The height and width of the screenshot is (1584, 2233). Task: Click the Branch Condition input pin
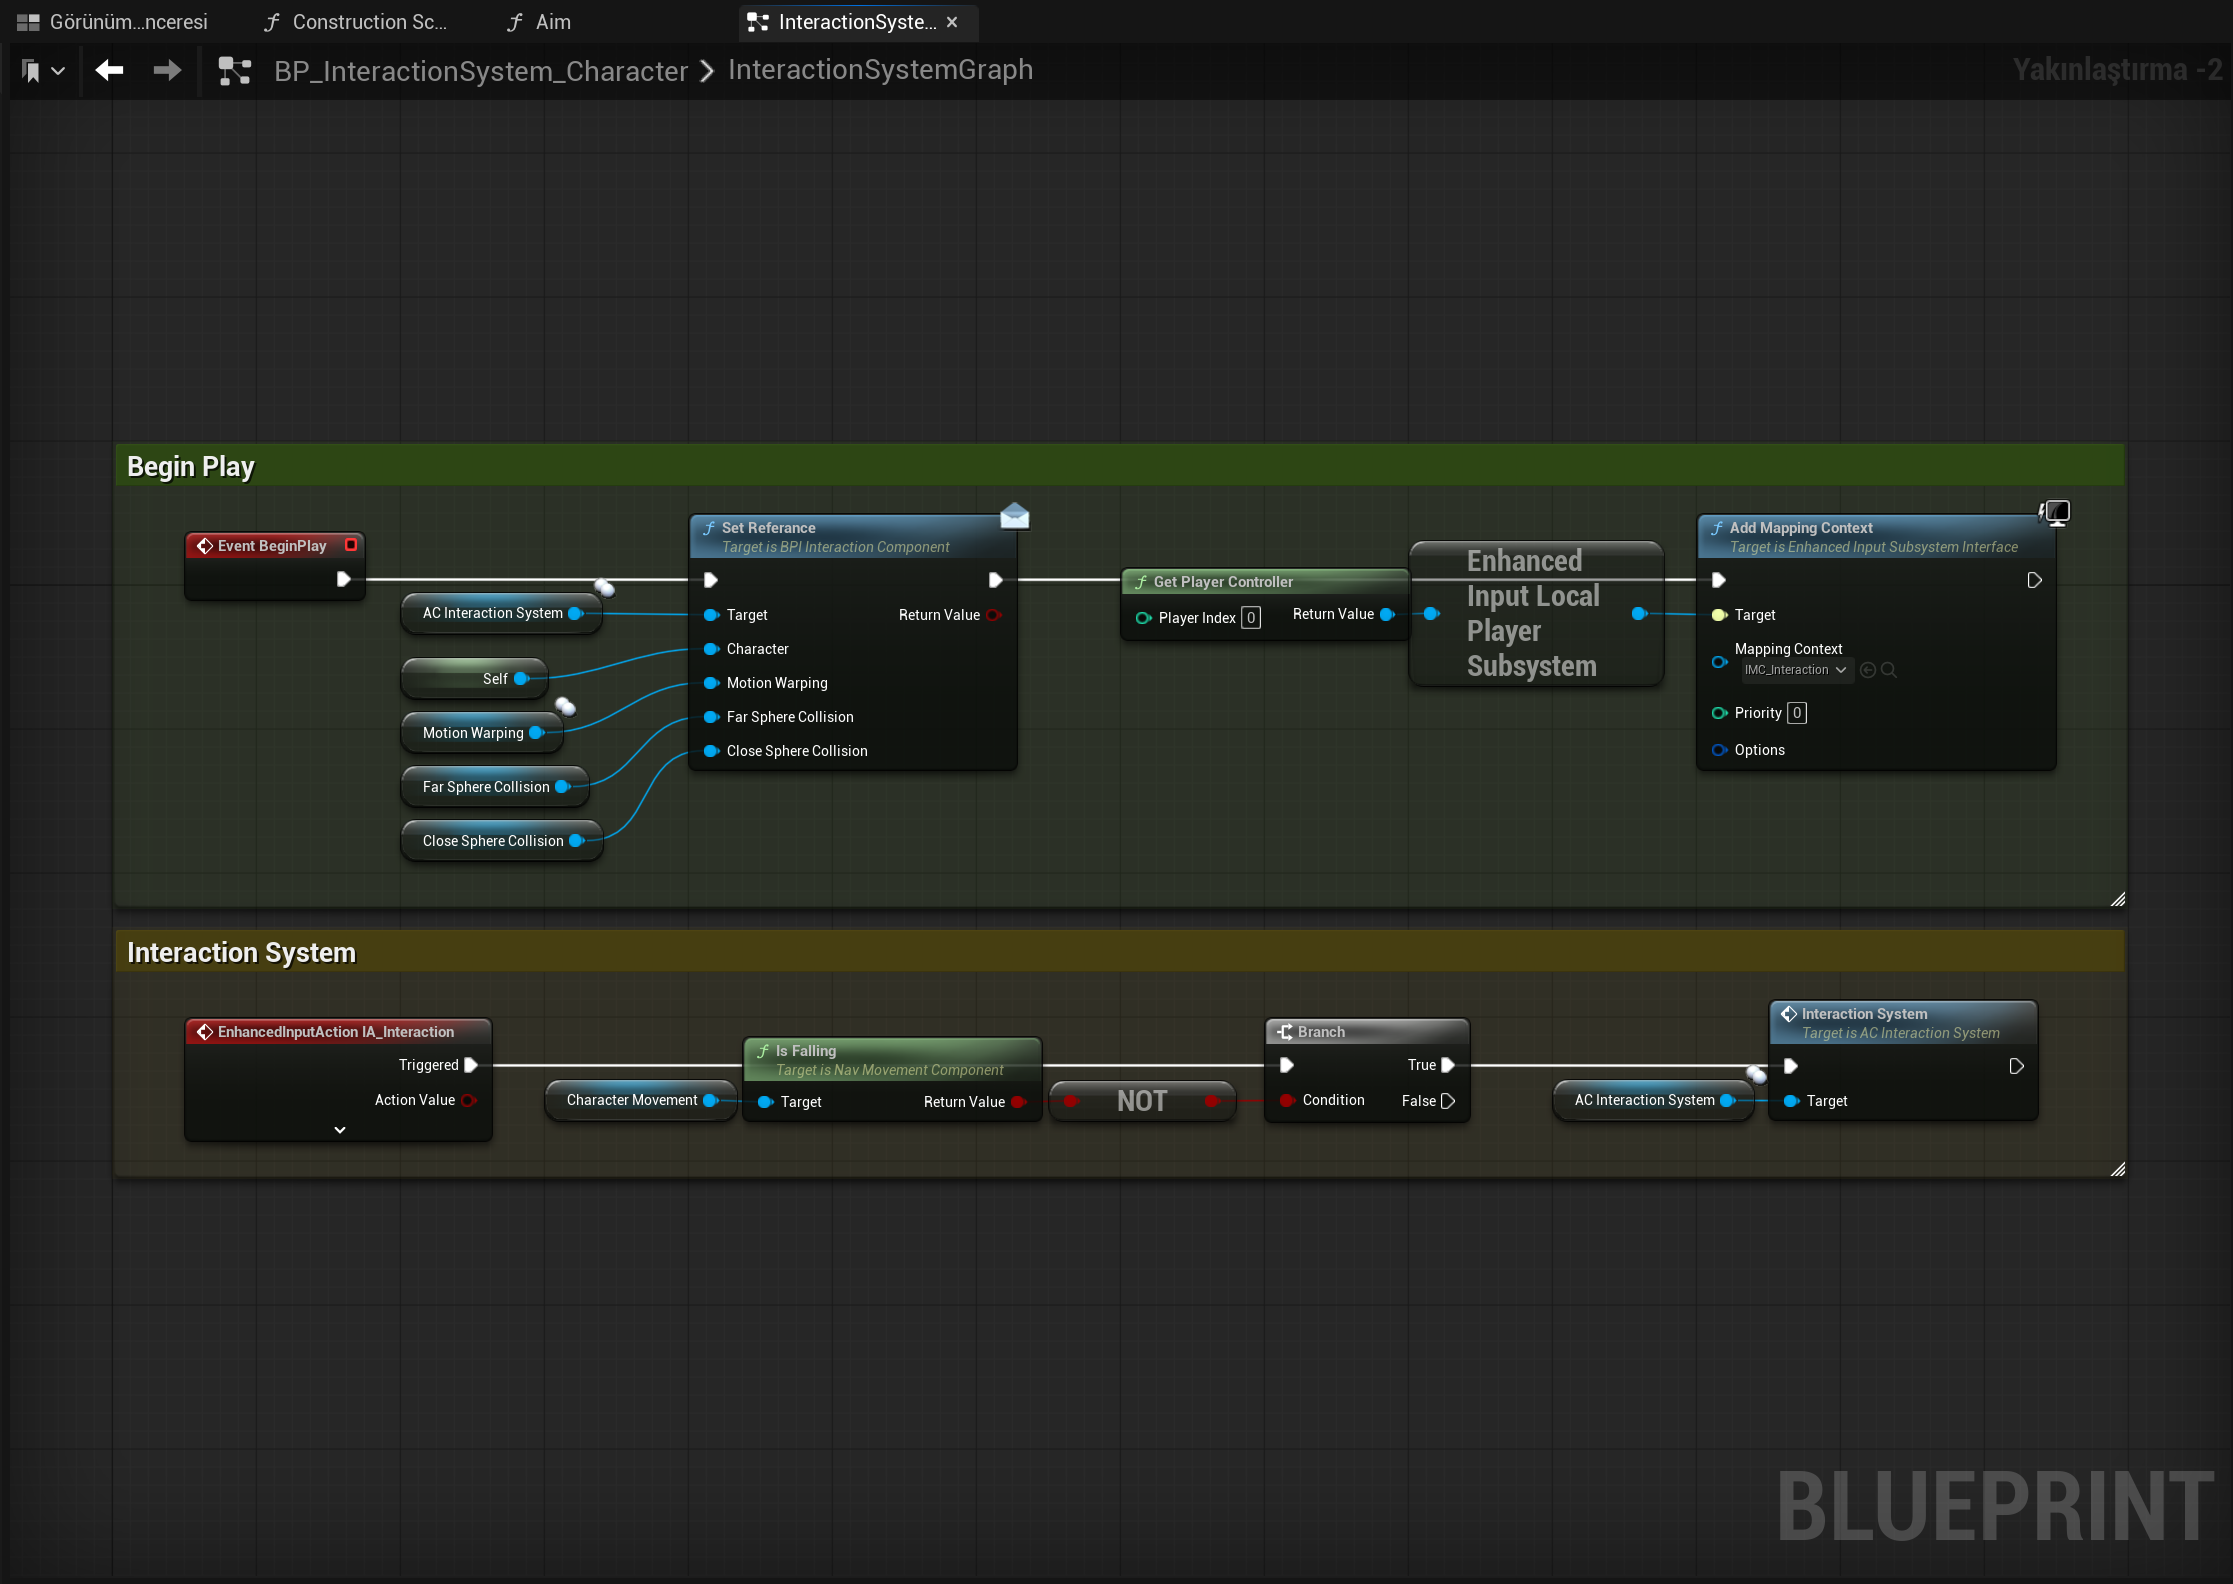click(1288, 1100)
